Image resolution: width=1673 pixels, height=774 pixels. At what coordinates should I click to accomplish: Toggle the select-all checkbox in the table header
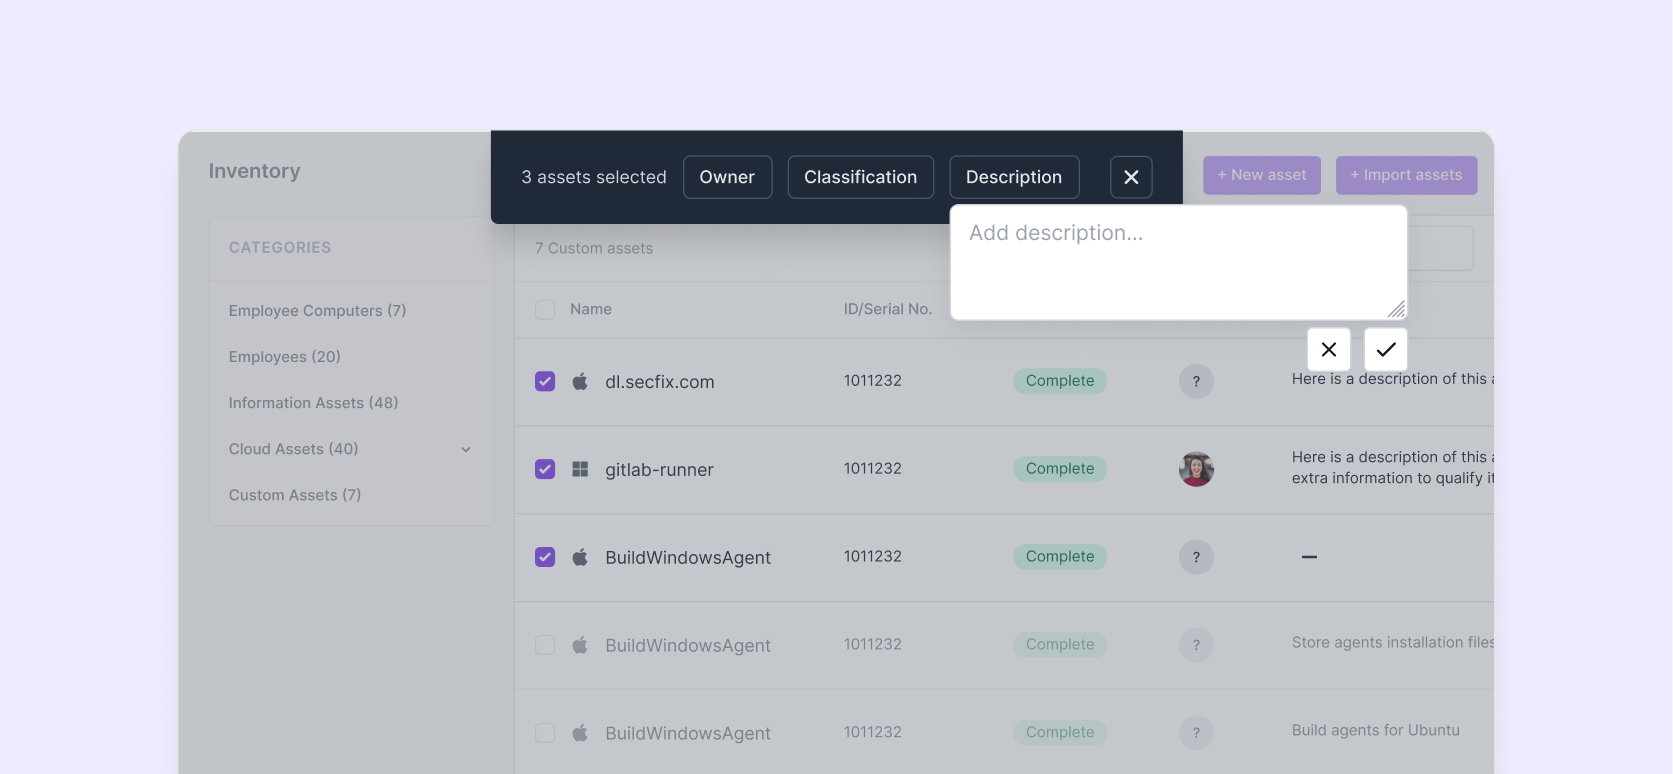pos(545,310)
